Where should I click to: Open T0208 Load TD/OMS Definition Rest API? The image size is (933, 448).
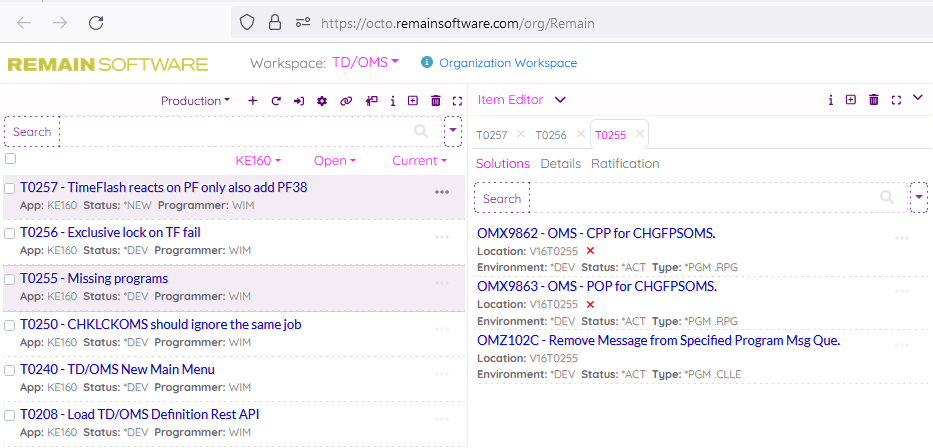(140, 415)
